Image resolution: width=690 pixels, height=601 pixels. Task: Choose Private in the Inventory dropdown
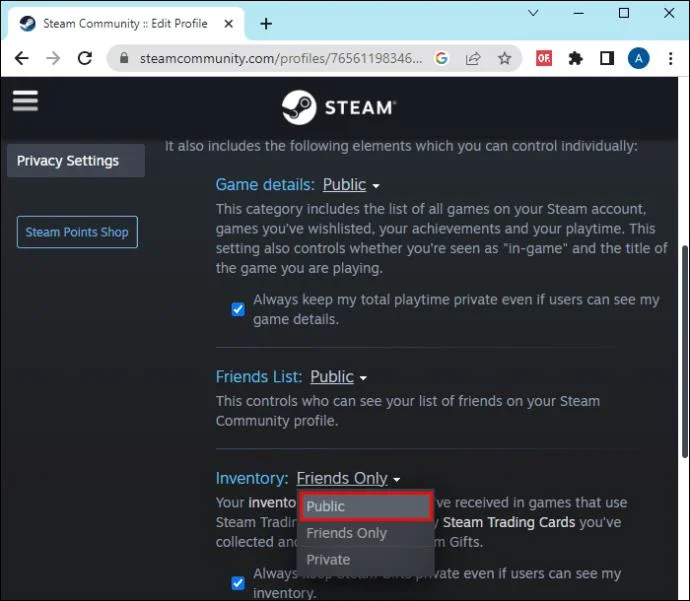pyautogui.click(x=365, y=560)
